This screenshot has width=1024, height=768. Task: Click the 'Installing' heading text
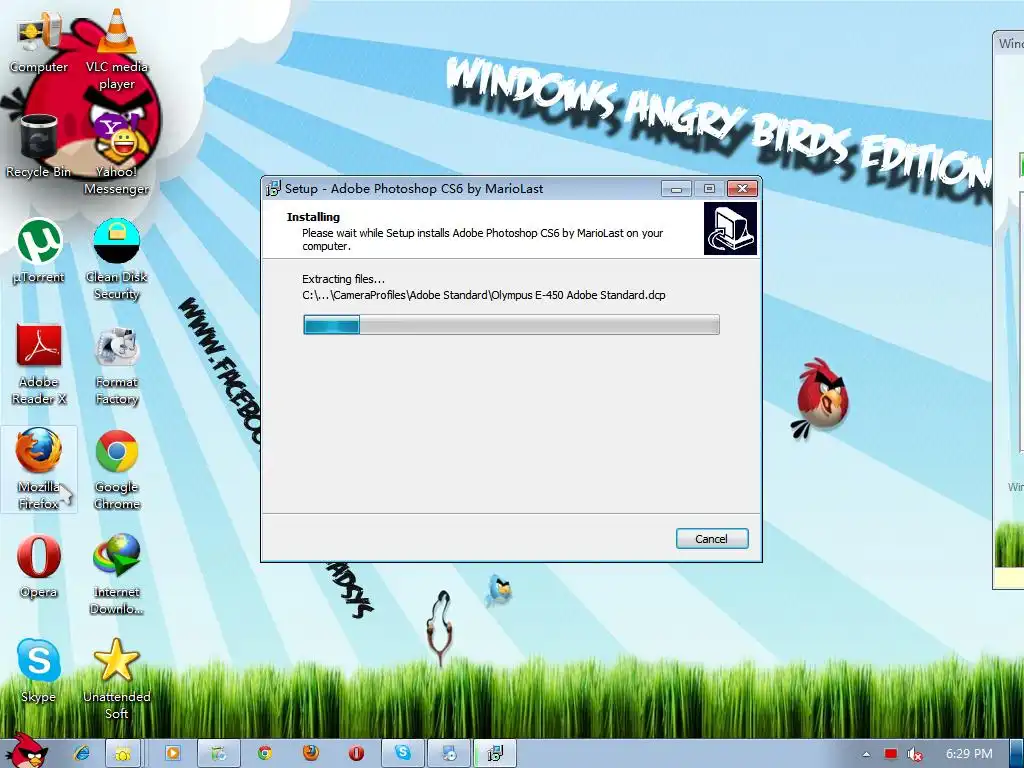point(313,217)
